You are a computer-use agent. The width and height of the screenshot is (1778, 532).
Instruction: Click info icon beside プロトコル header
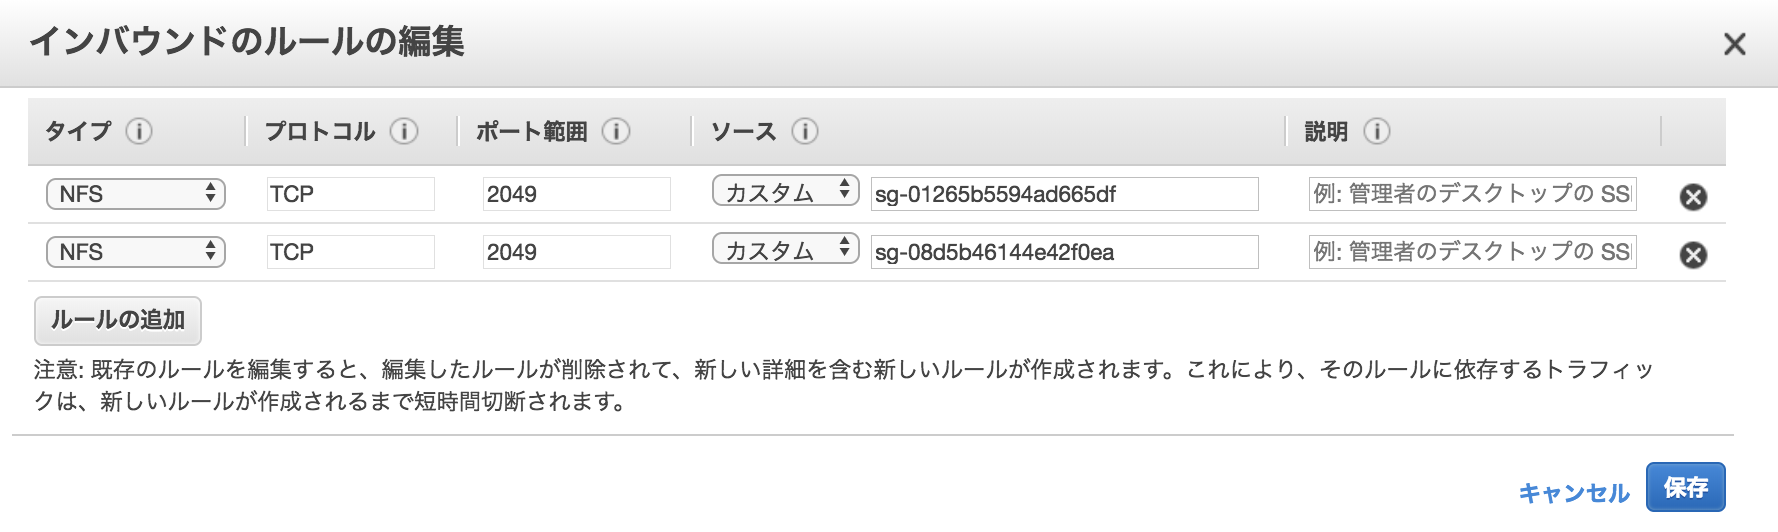pos(404,131)
